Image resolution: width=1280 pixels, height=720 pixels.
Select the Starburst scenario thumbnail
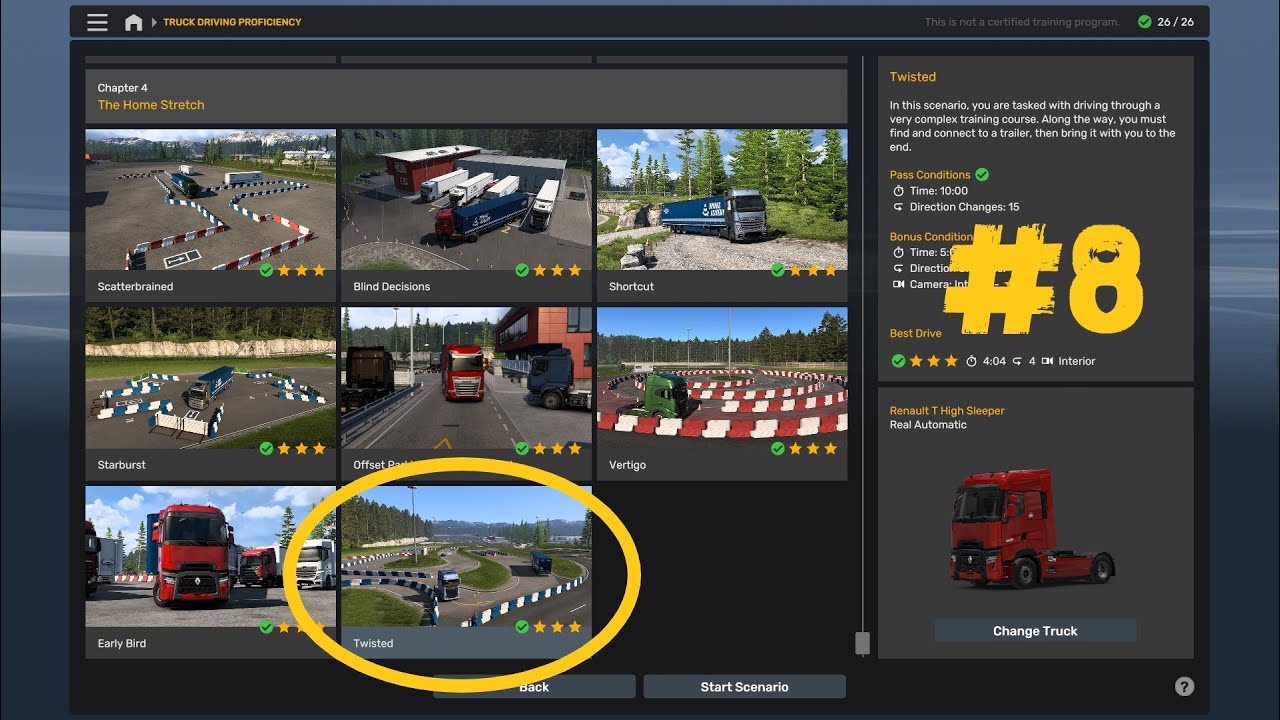tap(211, 378)
